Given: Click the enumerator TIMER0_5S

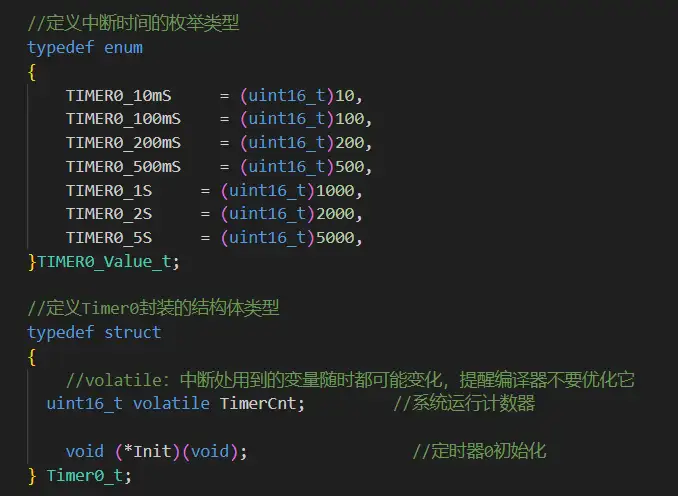Looking at the screenshot, I should (109, 237).
